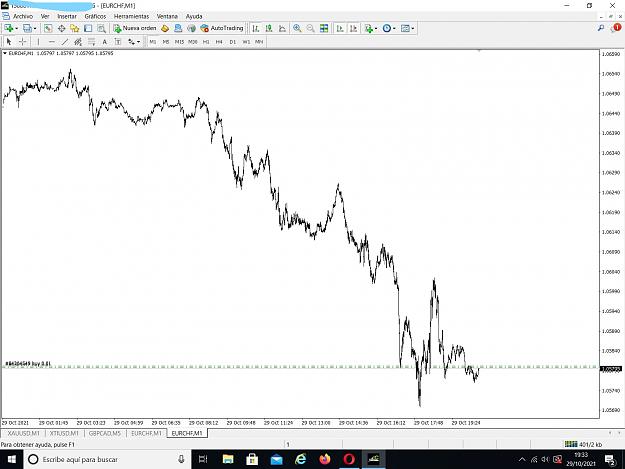Switch to the GBPCAD,M5 chart tab
This screenshot has height=469, width=625.
coord(104,433)
